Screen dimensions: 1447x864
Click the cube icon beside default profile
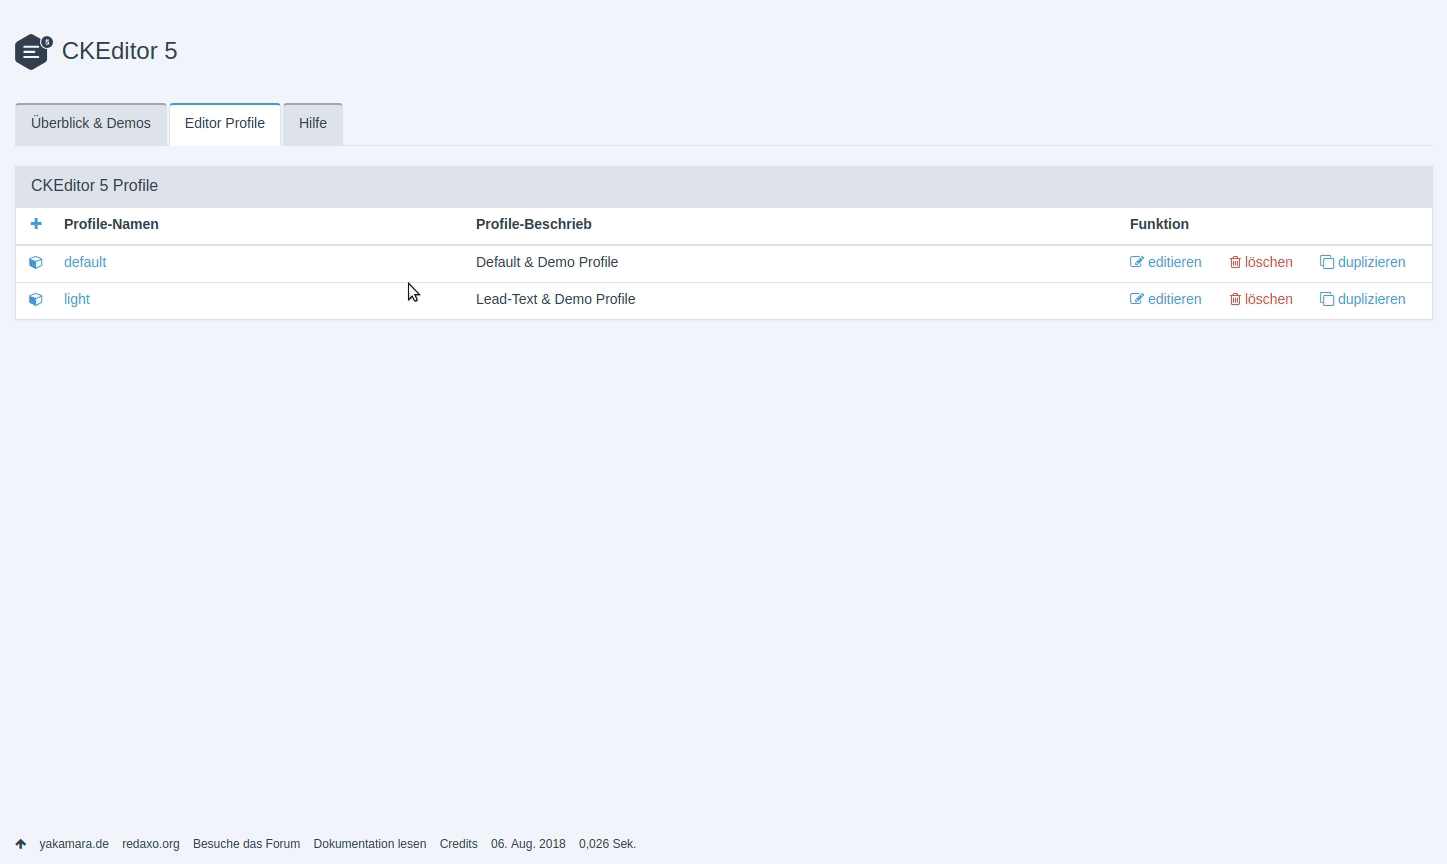[x=36, y=262]
